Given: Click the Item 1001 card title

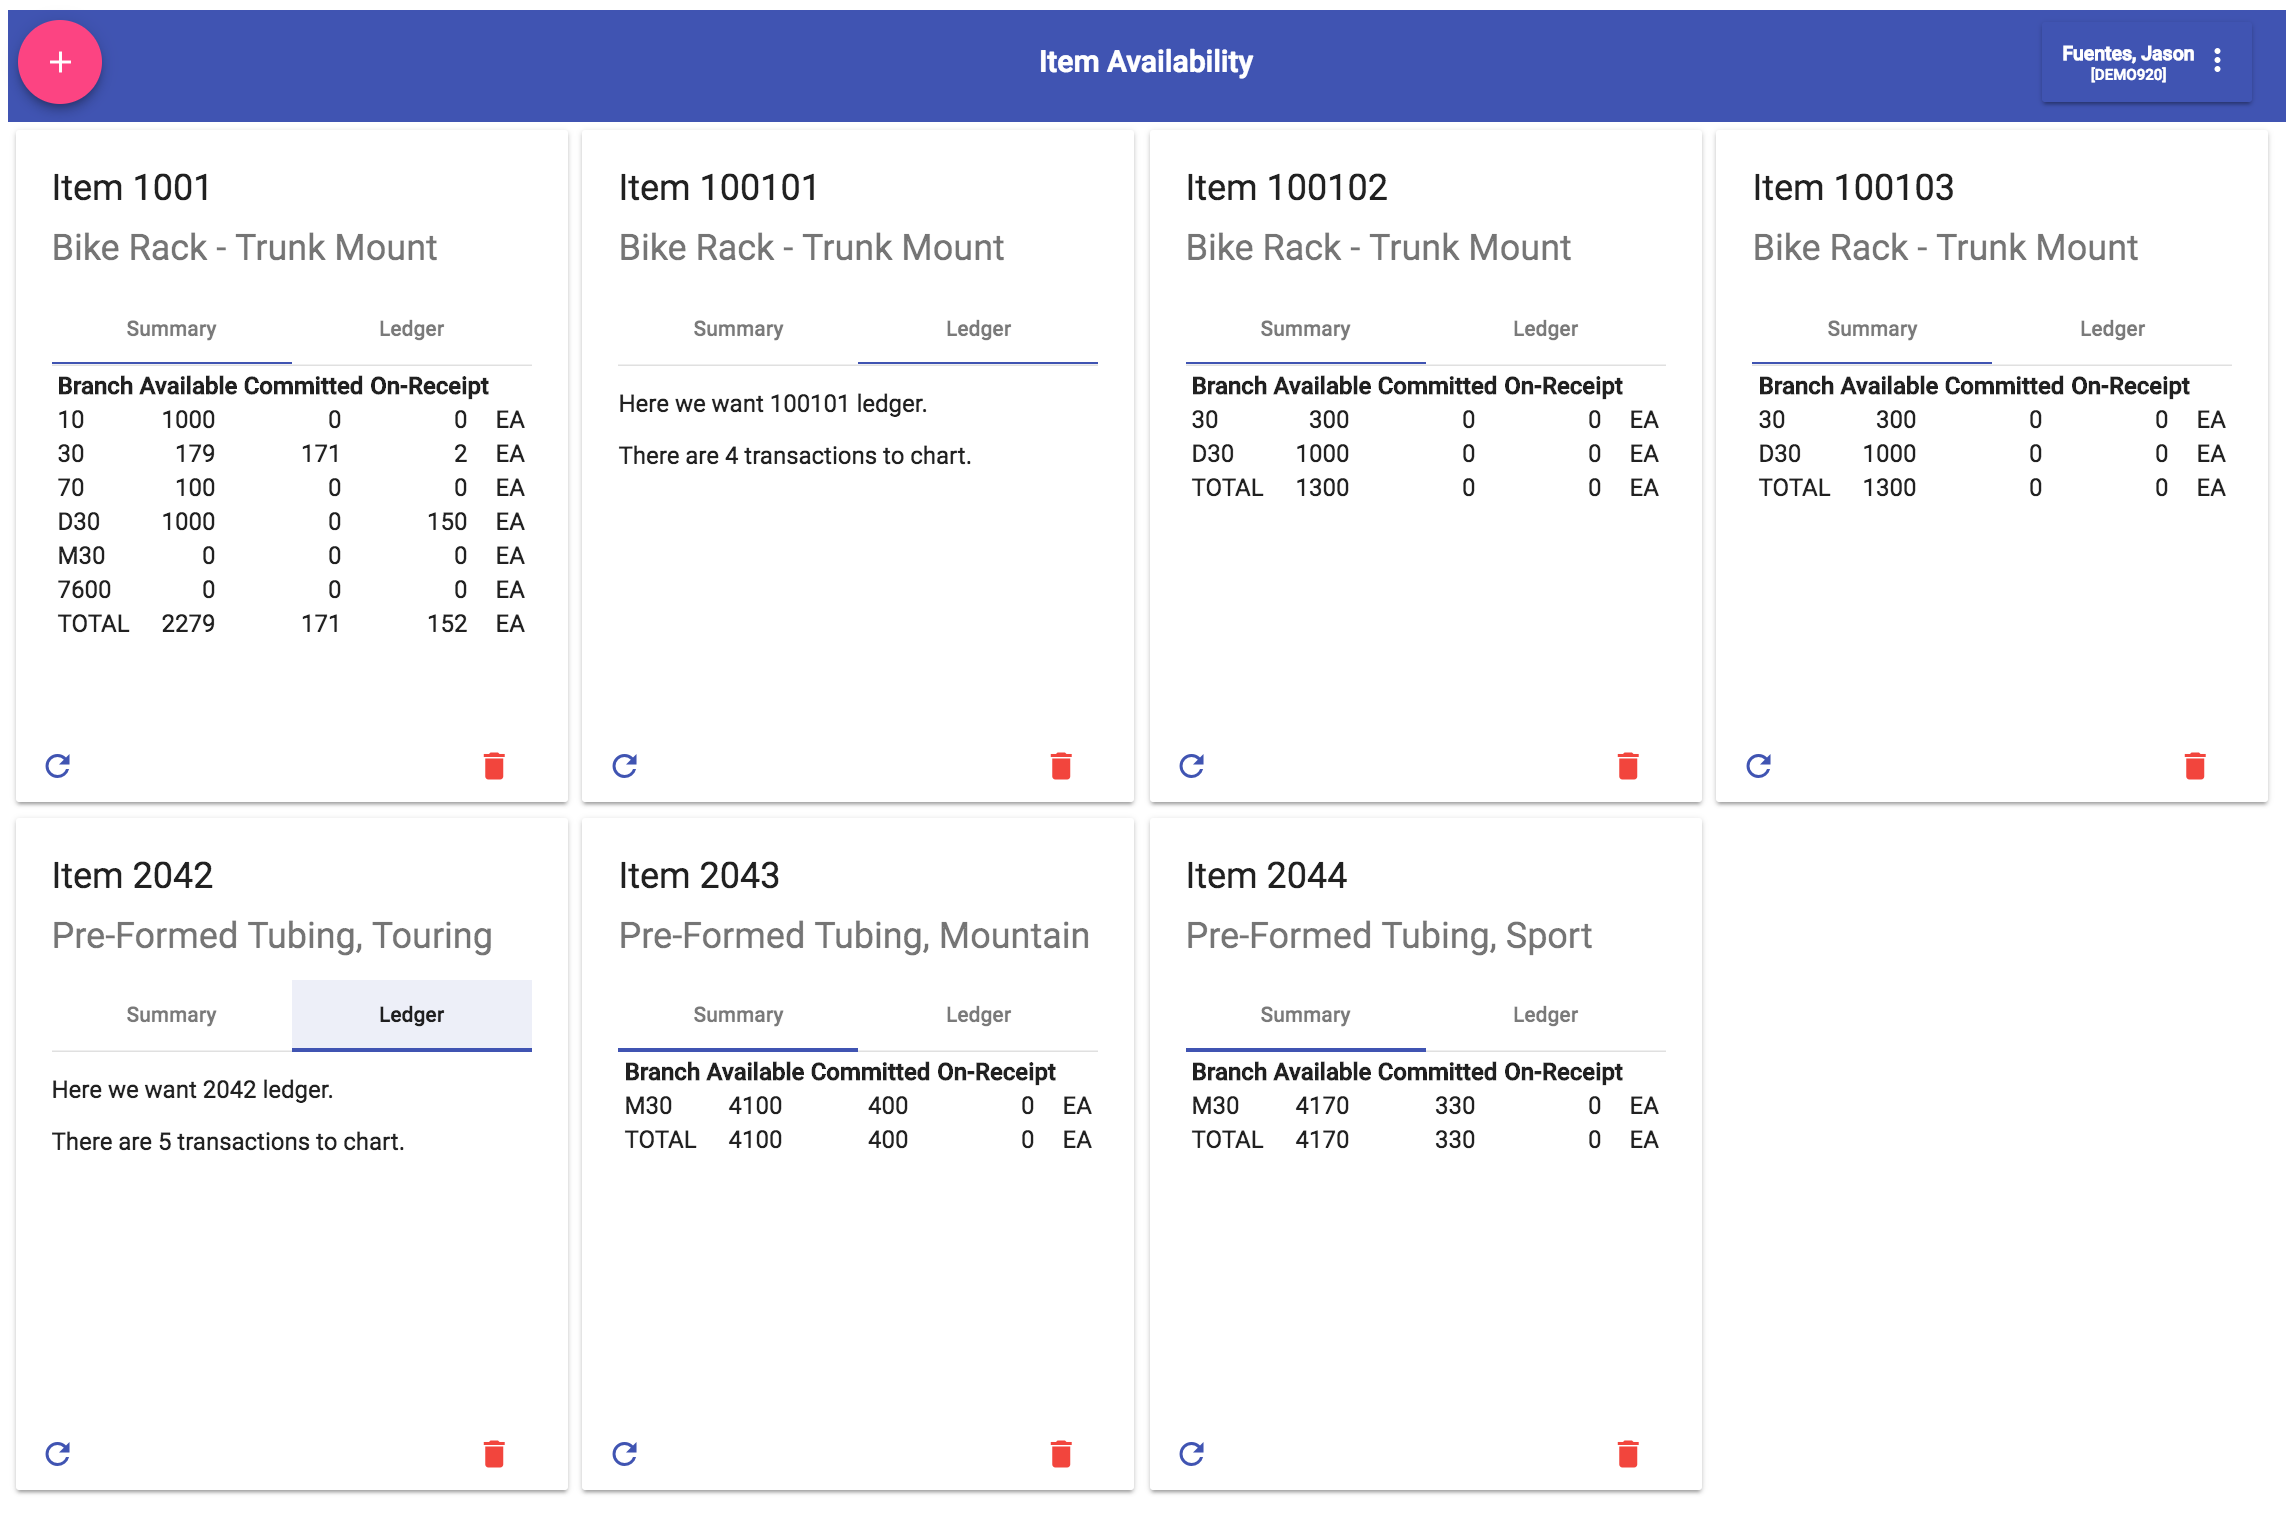Looking at the screenshot, I should (131, 188).
